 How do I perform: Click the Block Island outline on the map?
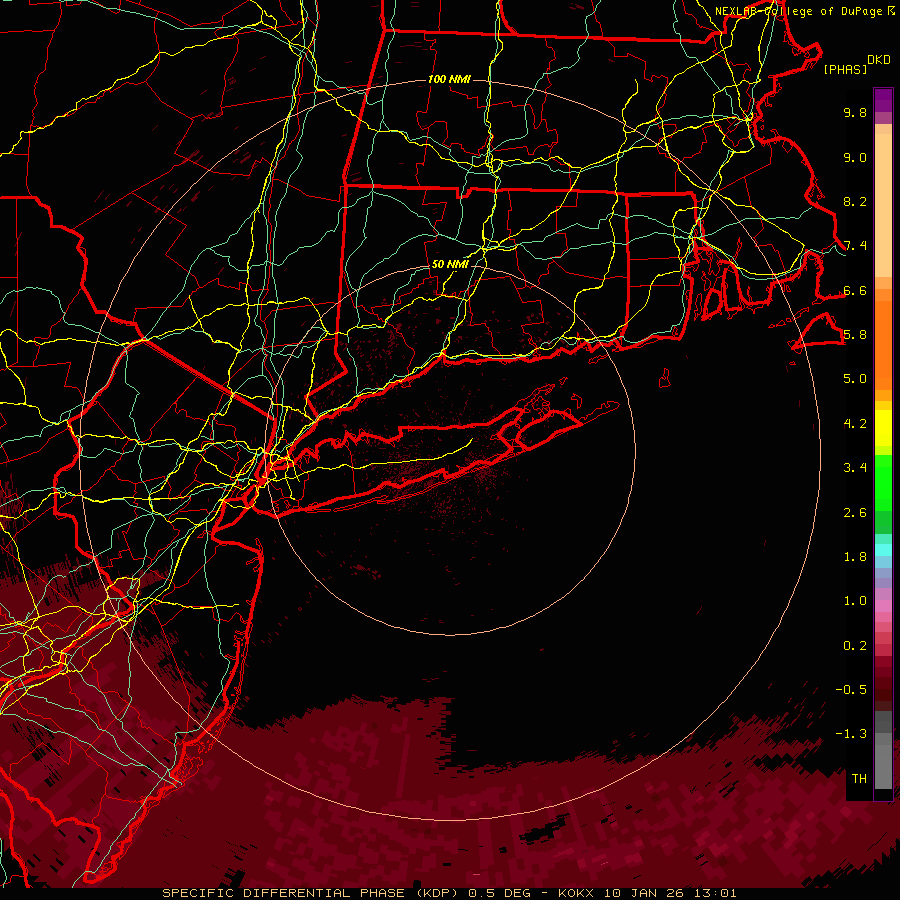[665, 378]
